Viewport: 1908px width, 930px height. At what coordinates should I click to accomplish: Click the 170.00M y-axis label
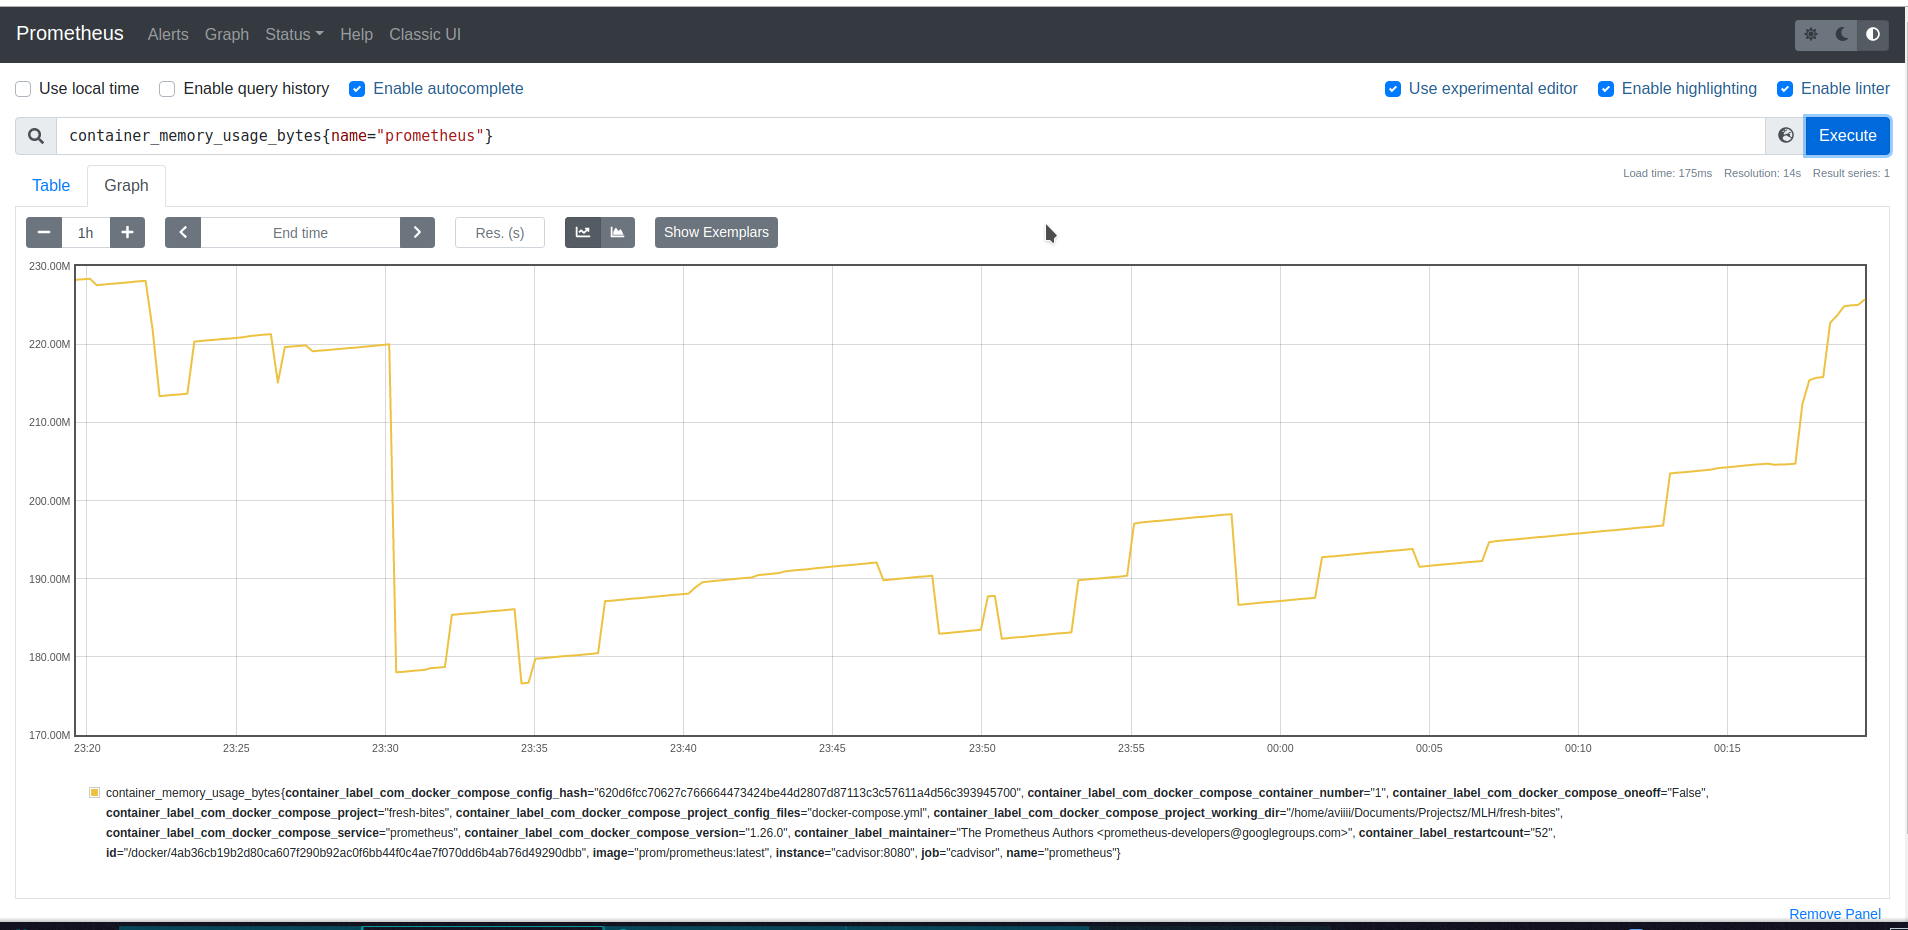[x=49, y=735]
